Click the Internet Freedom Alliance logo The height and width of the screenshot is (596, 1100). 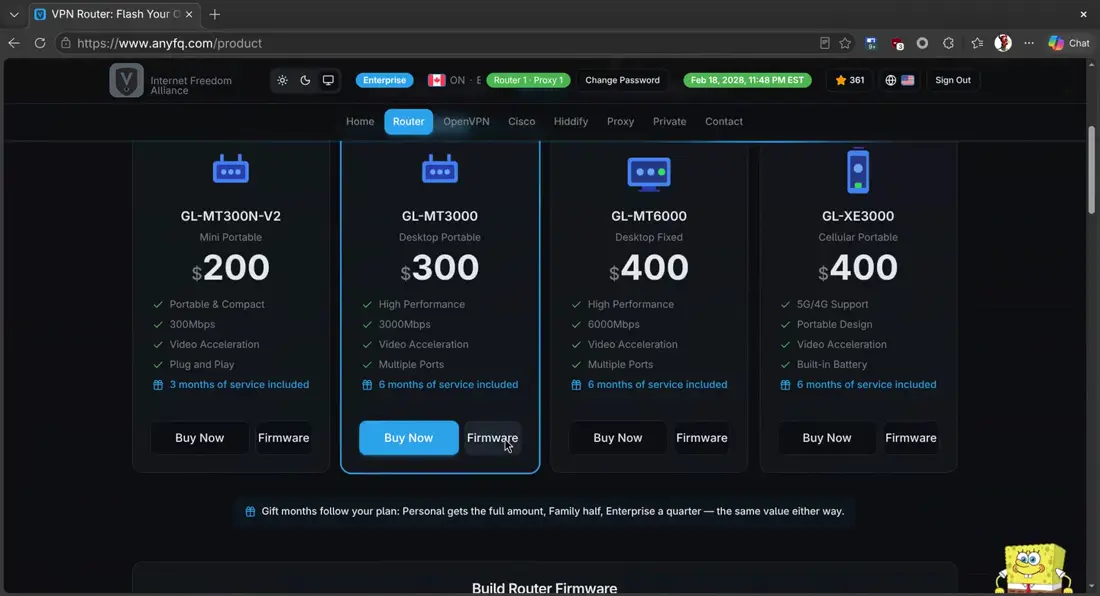[126, 80]
